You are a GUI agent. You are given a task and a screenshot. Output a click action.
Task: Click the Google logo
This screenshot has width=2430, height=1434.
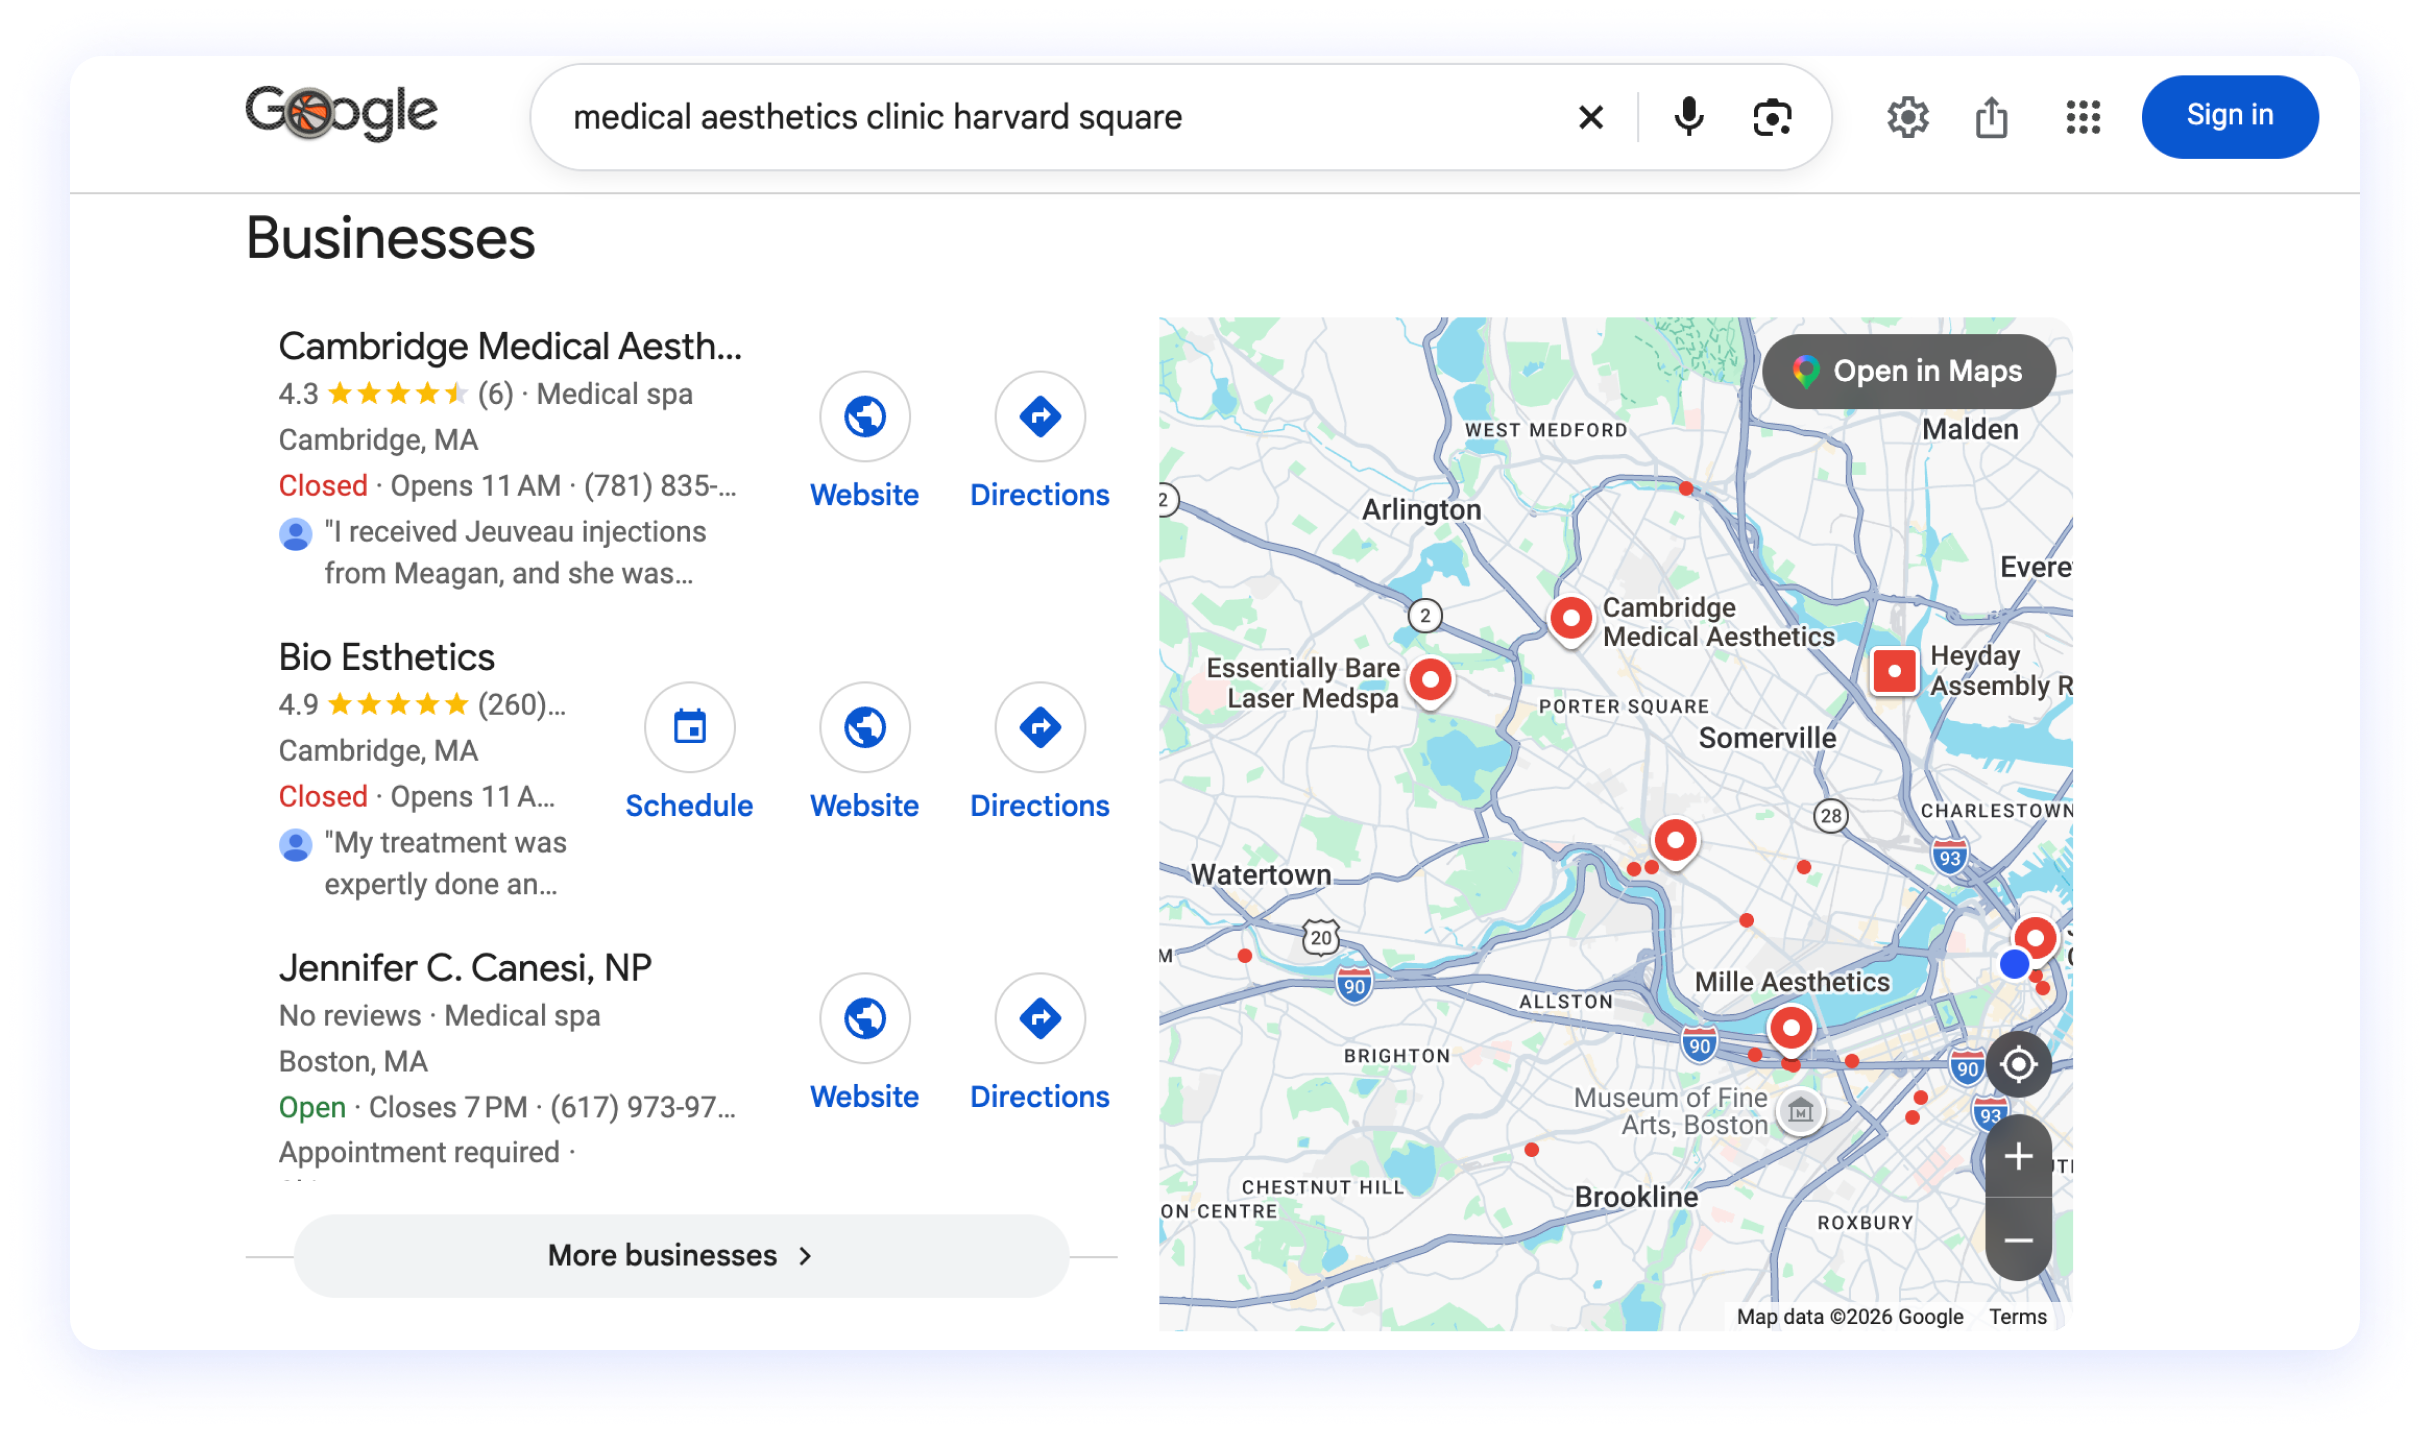pos(342,113)
